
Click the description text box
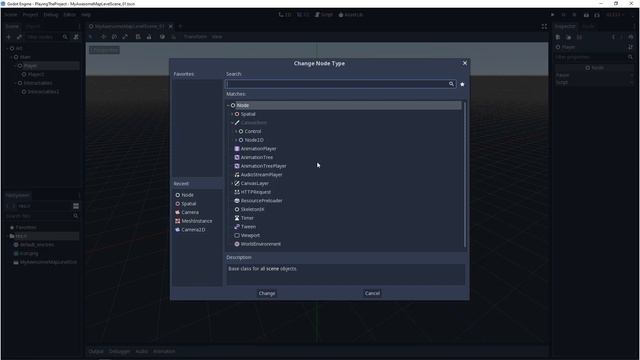346,274
